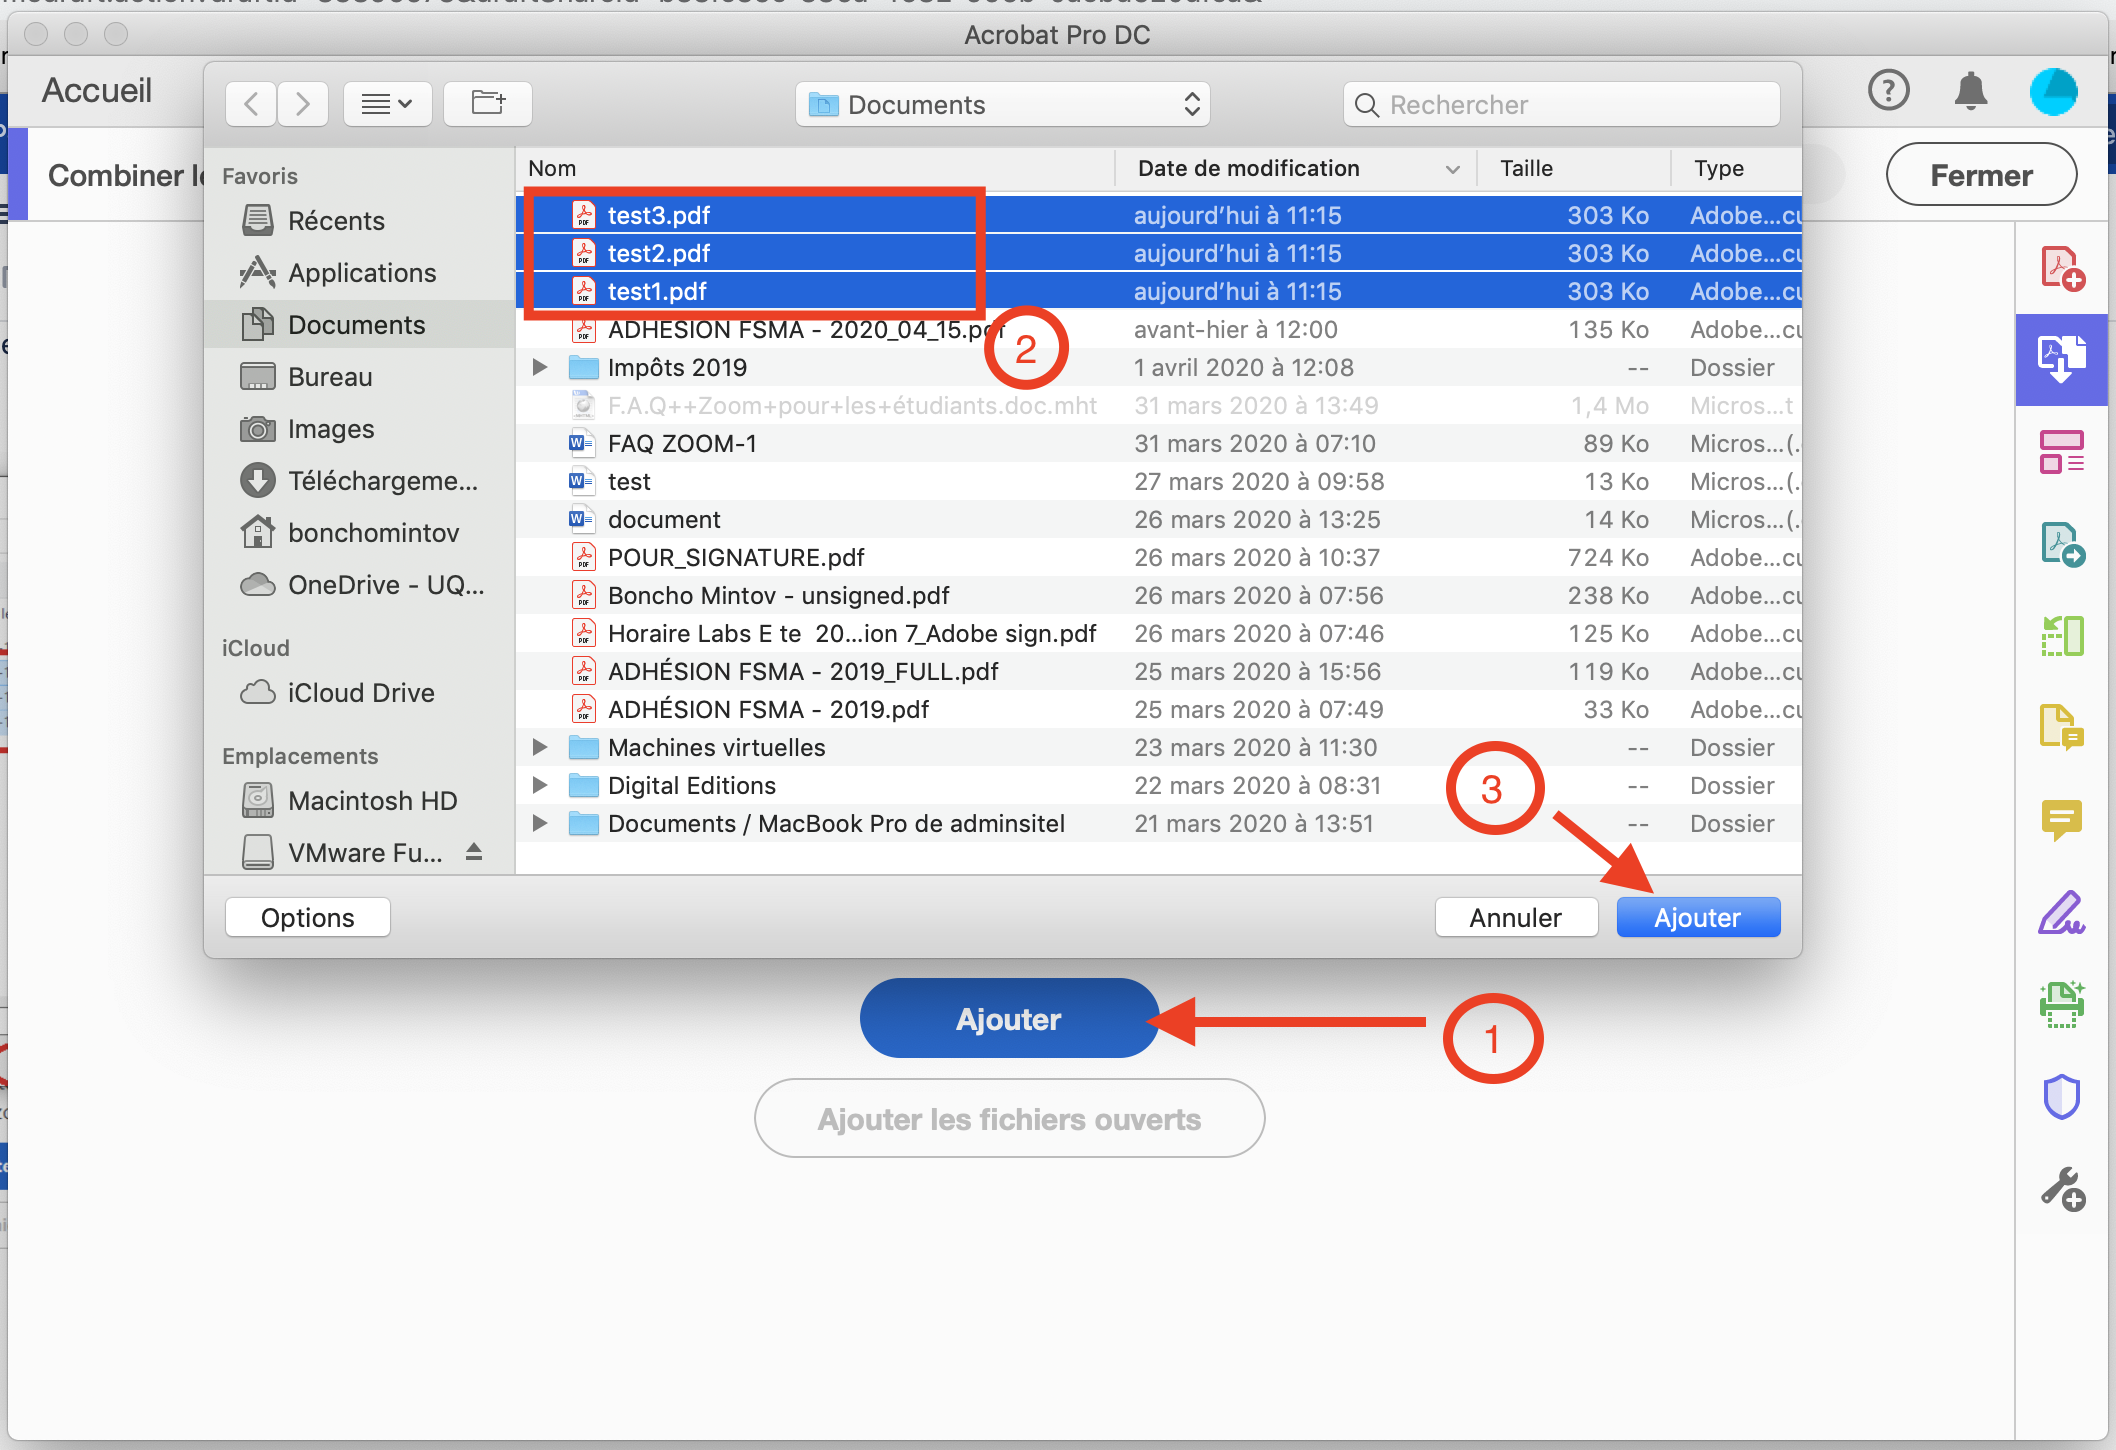Select the Combine Files tool icon
Image resolution: width=2116 pixels, height=1450 pixels.
tap(2062, 359)
